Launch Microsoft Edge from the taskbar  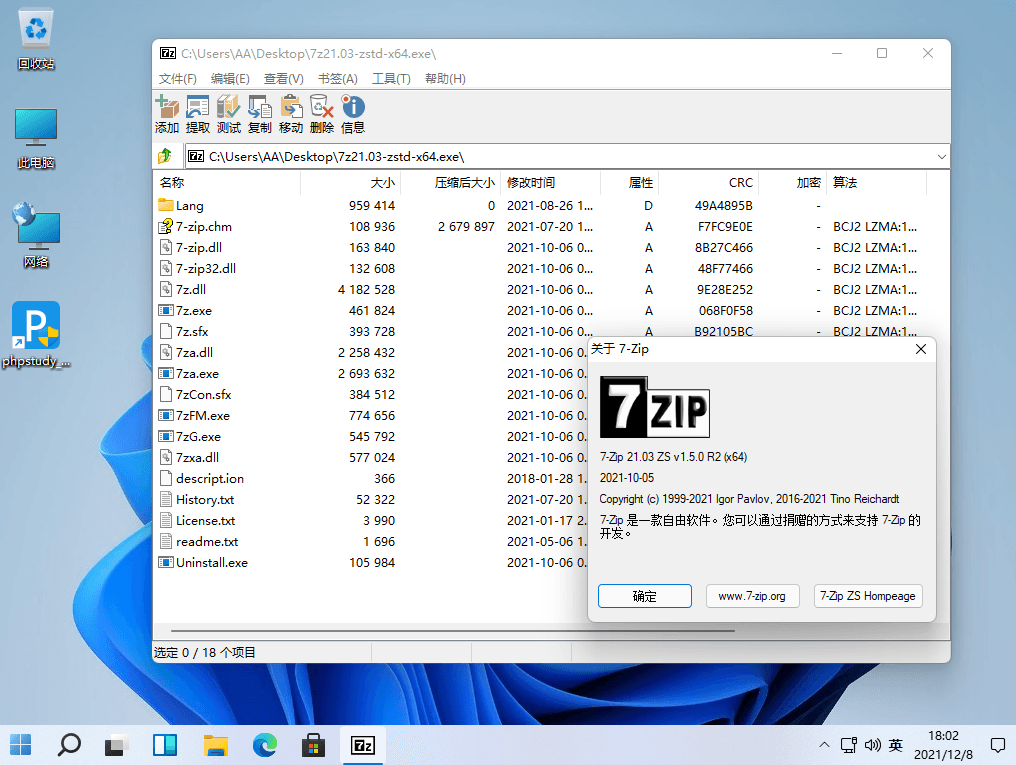point(264,745)
